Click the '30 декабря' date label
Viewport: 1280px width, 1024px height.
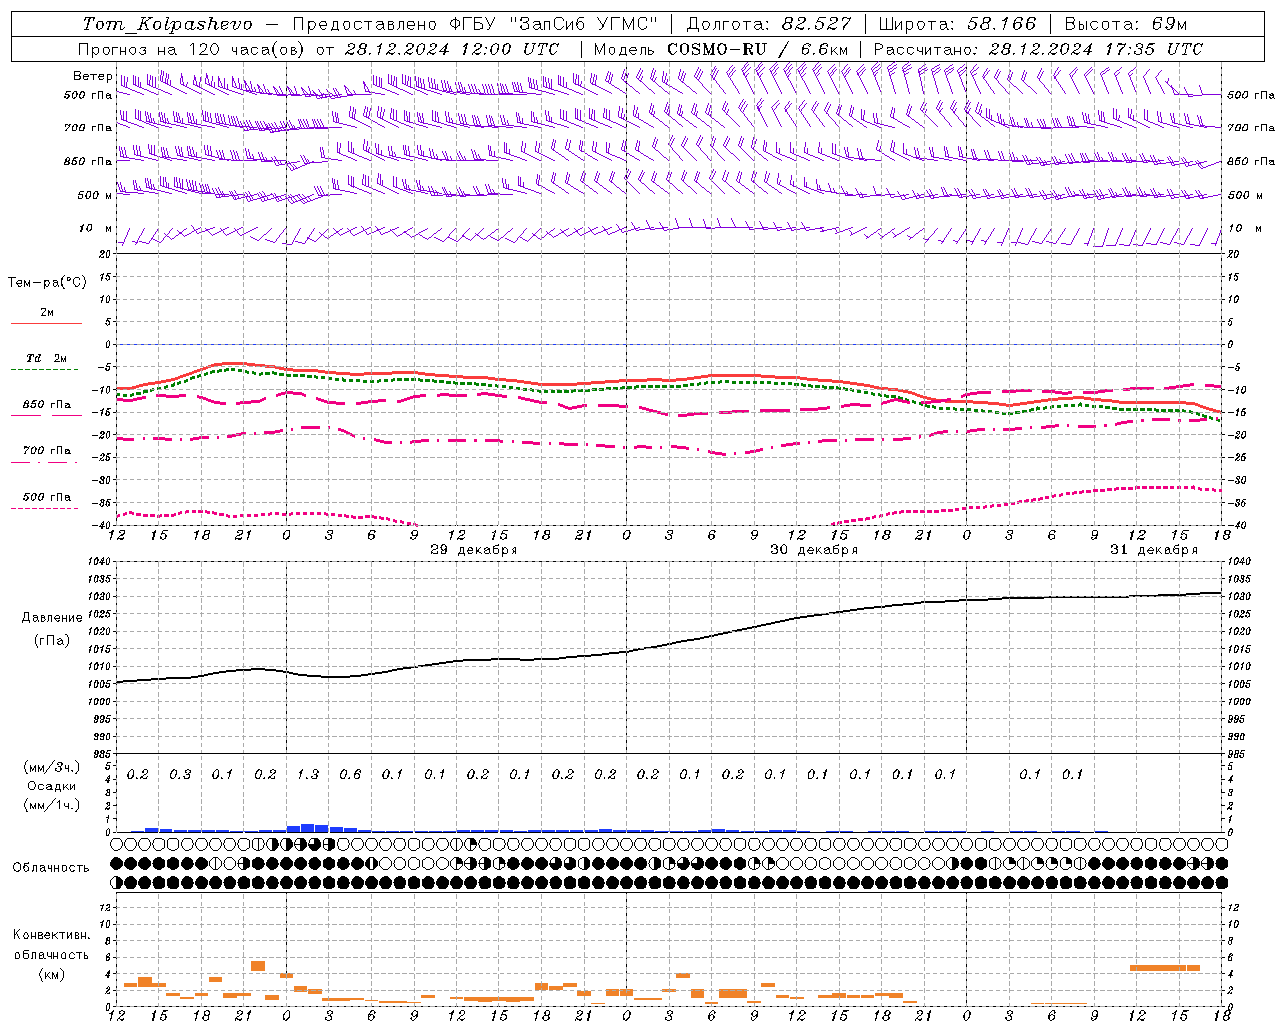814,550
